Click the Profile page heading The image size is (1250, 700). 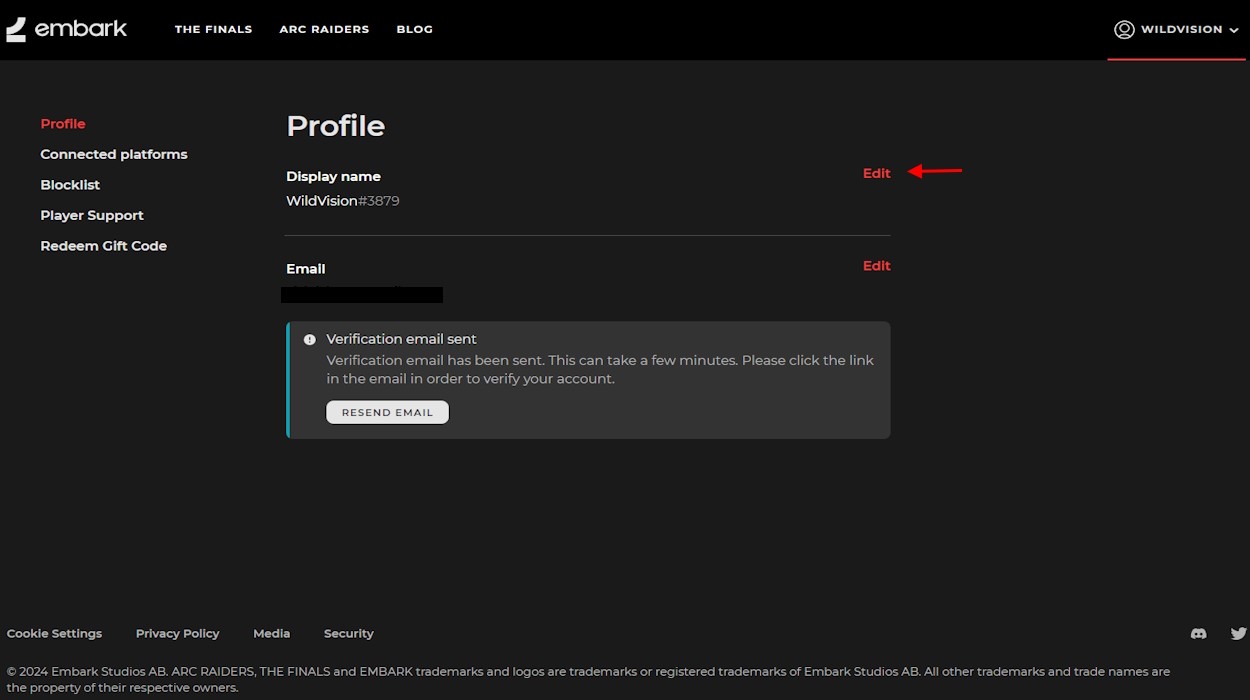[335, 126]
